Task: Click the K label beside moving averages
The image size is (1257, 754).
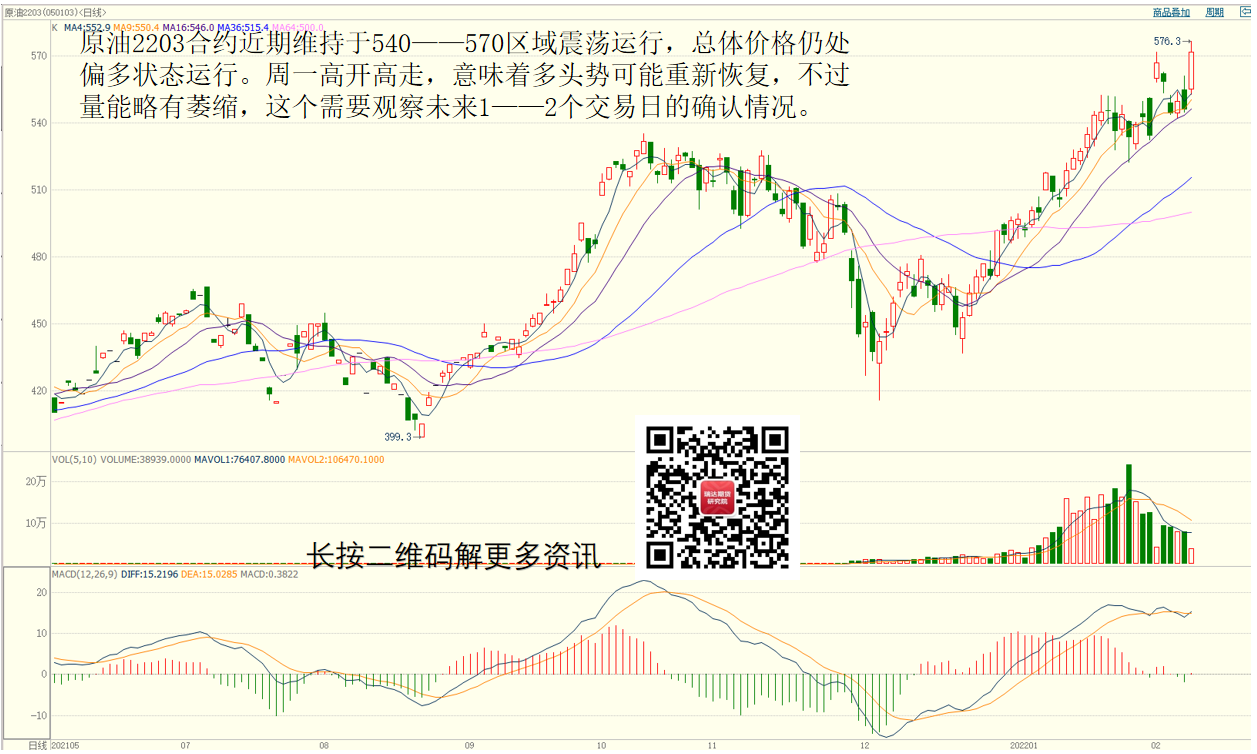Action: click(55, 28)
